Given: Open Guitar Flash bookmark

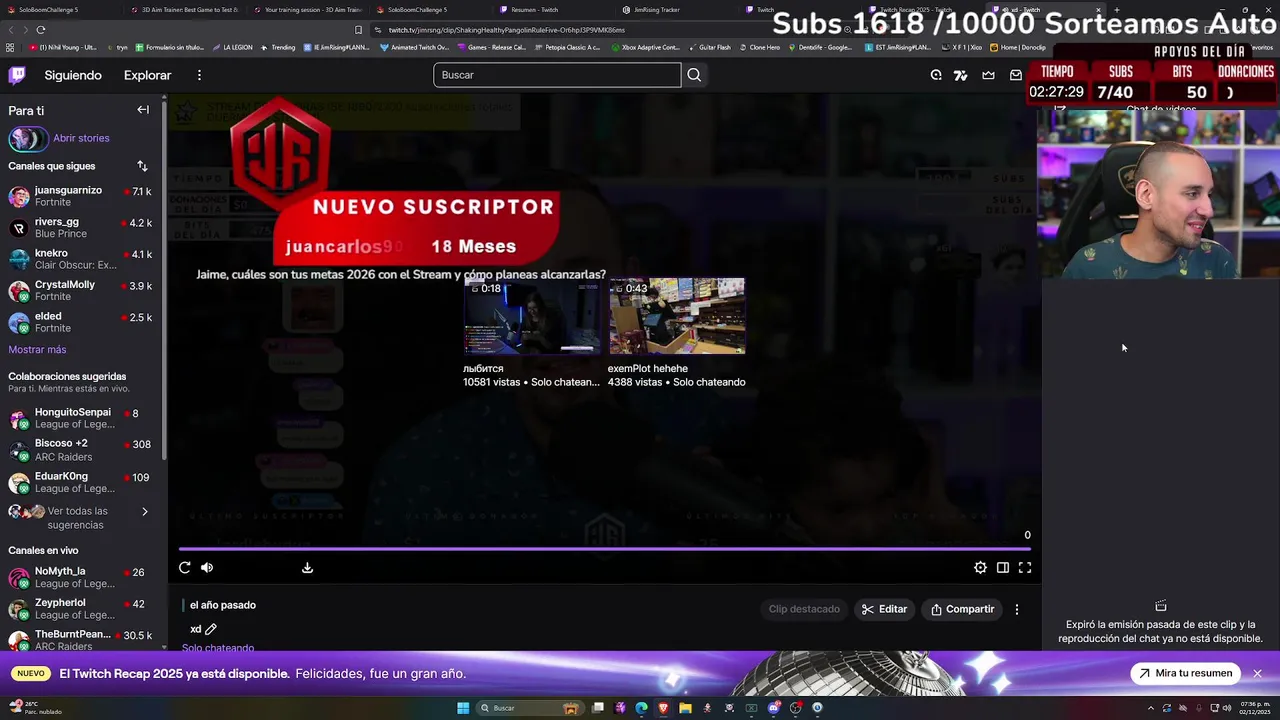Looking at the screenshot, I should pyautogui.click(x=709, y=47).
